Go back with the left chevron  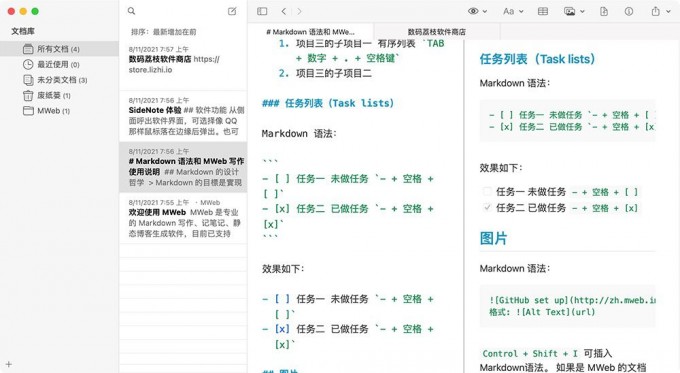tap(284, 11)
